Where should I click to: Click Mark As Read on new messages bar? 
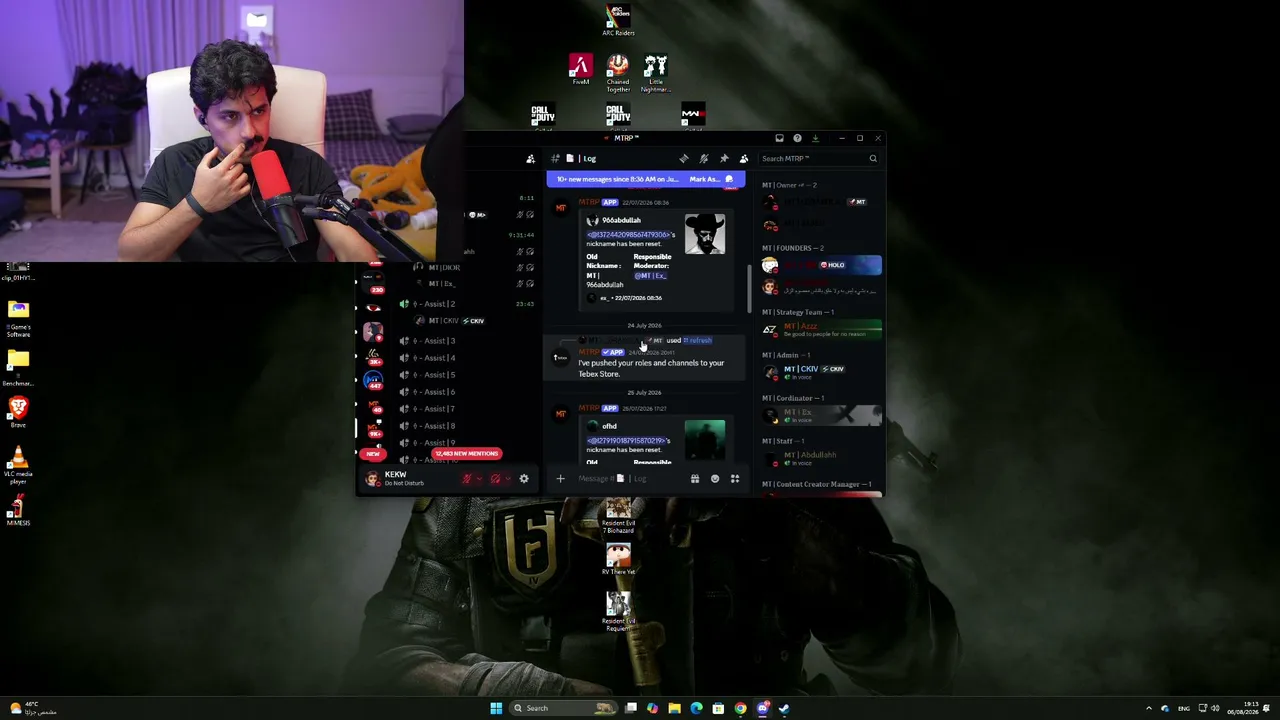click(711, 179)
